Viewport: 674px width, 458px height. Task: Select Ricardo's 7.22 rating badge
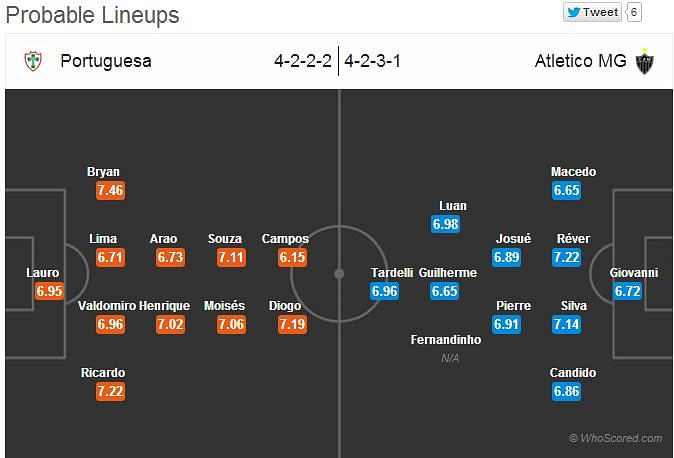point(110,391)
